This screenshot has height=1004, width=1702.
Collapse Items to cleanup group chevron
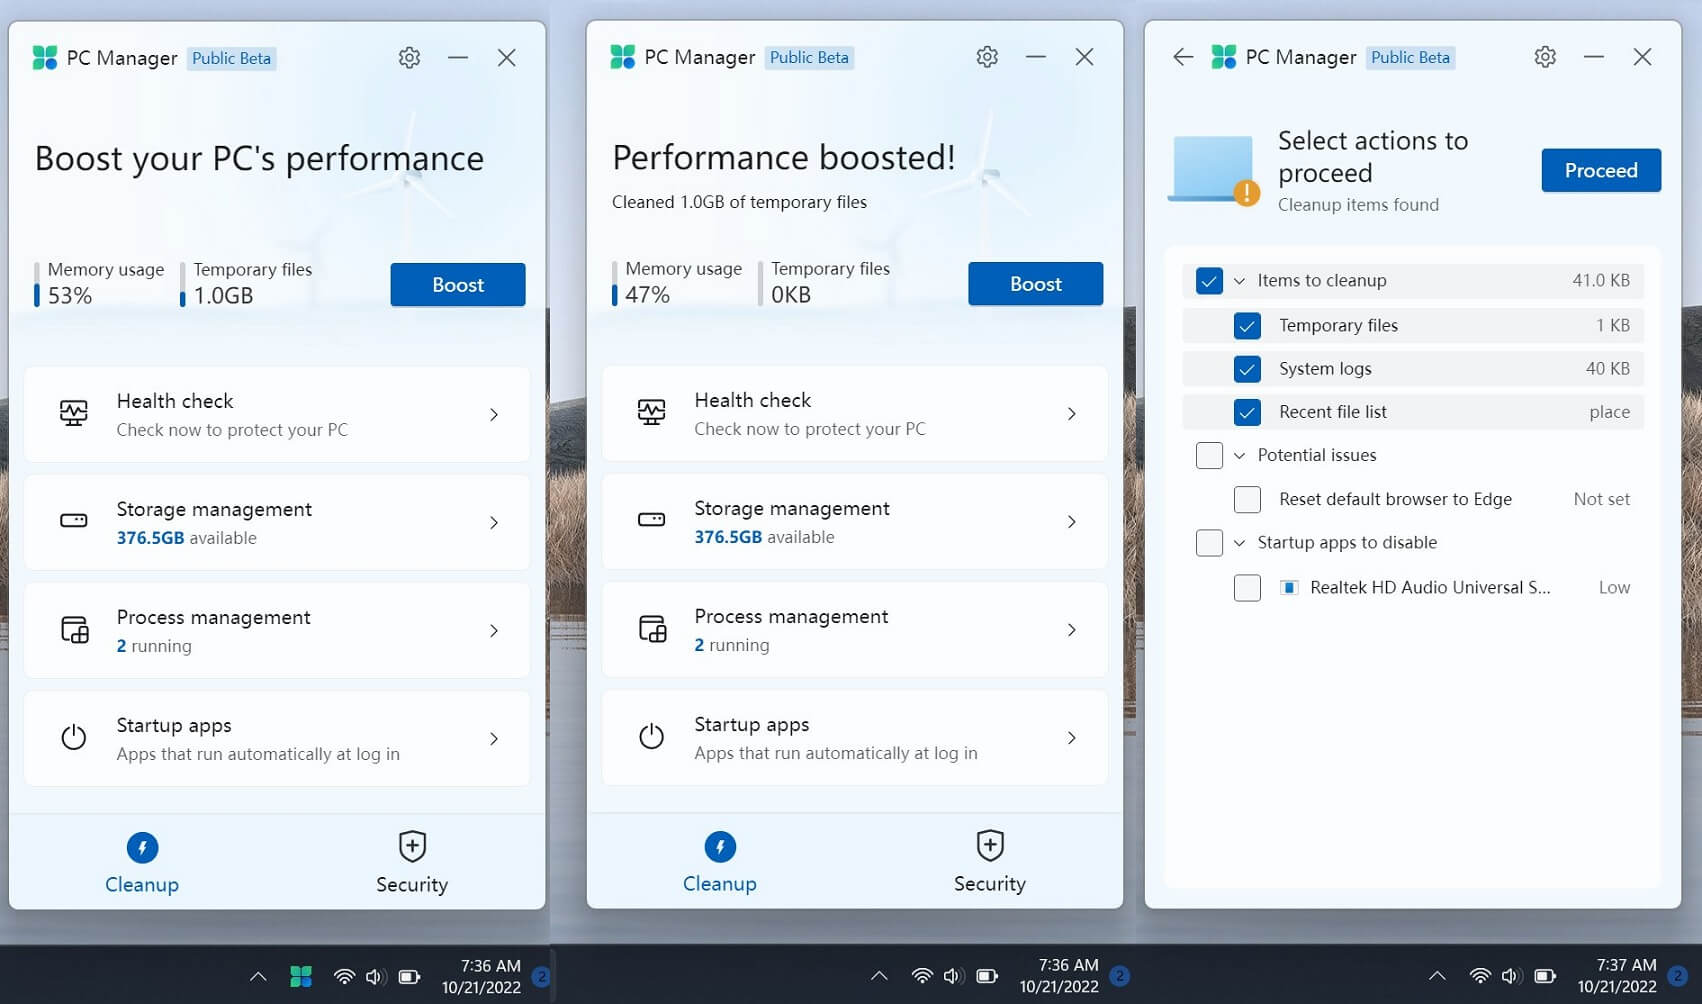coord(1239,281)
